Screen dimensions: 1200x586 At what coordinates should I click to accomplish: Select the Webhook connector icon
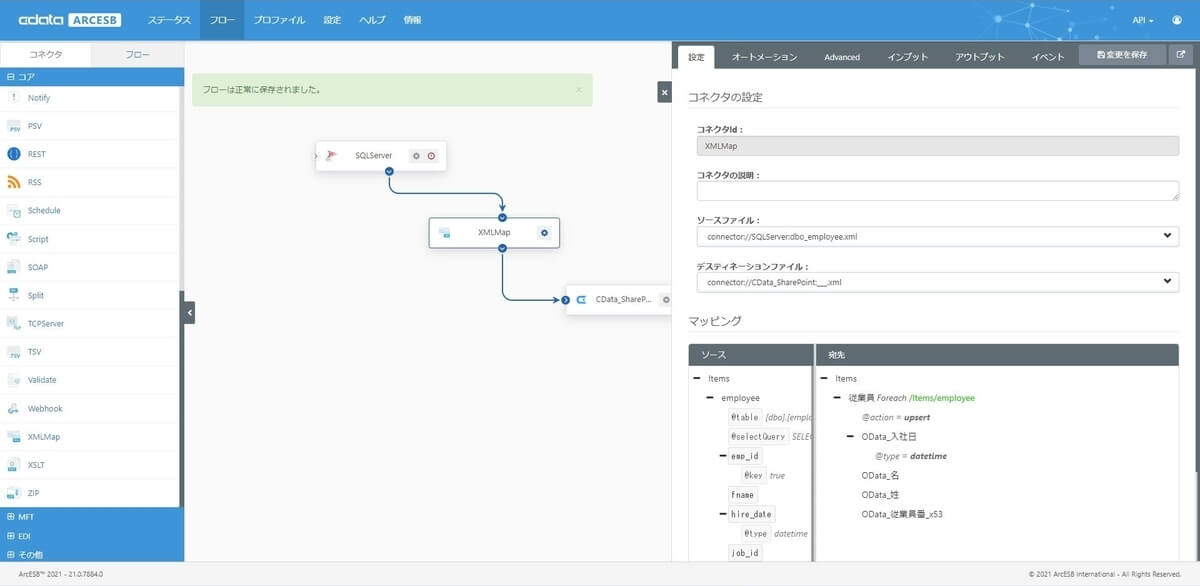click(x=14, y=408)
